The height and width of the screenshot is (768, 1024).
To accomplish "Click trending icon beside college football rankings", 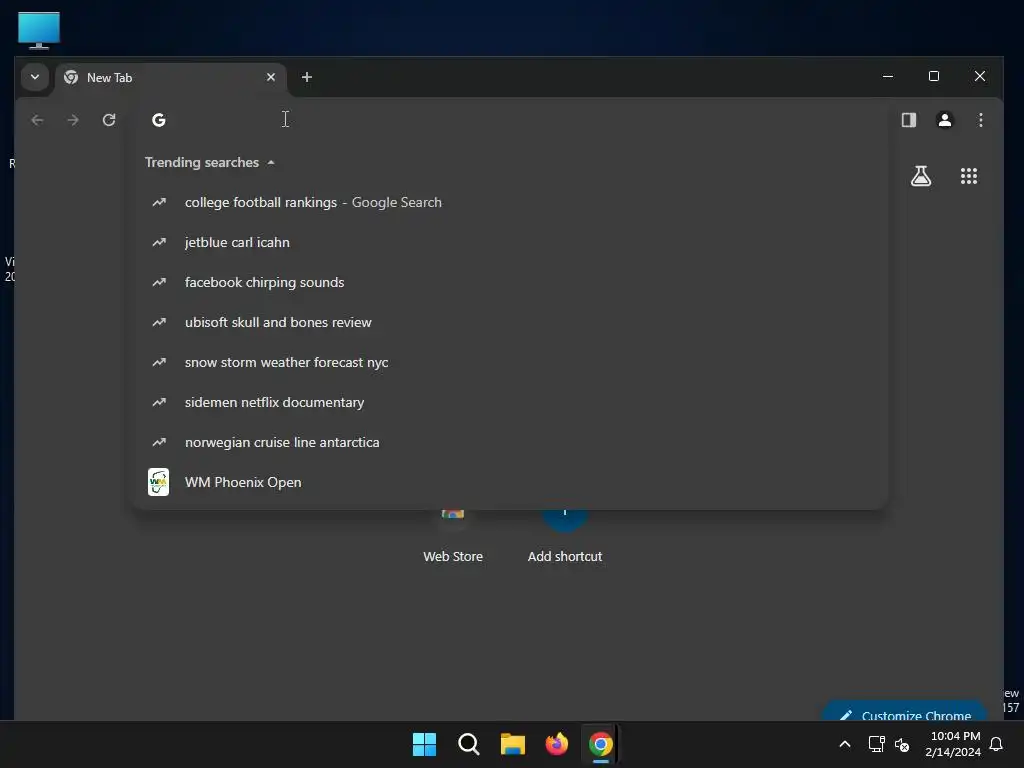I will pyautogui.click(x=159, y=202).
